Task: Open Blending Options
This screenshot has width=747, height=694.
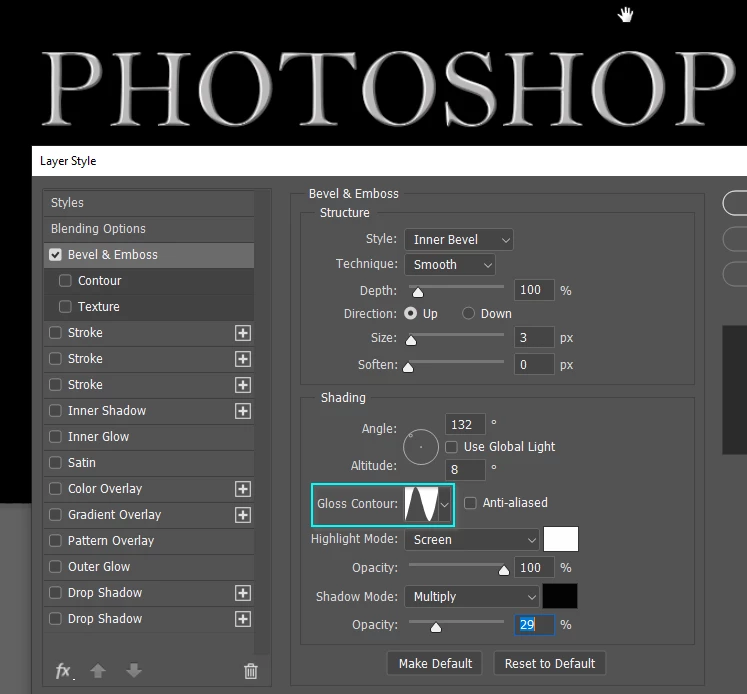Action: tap(149, 229)
